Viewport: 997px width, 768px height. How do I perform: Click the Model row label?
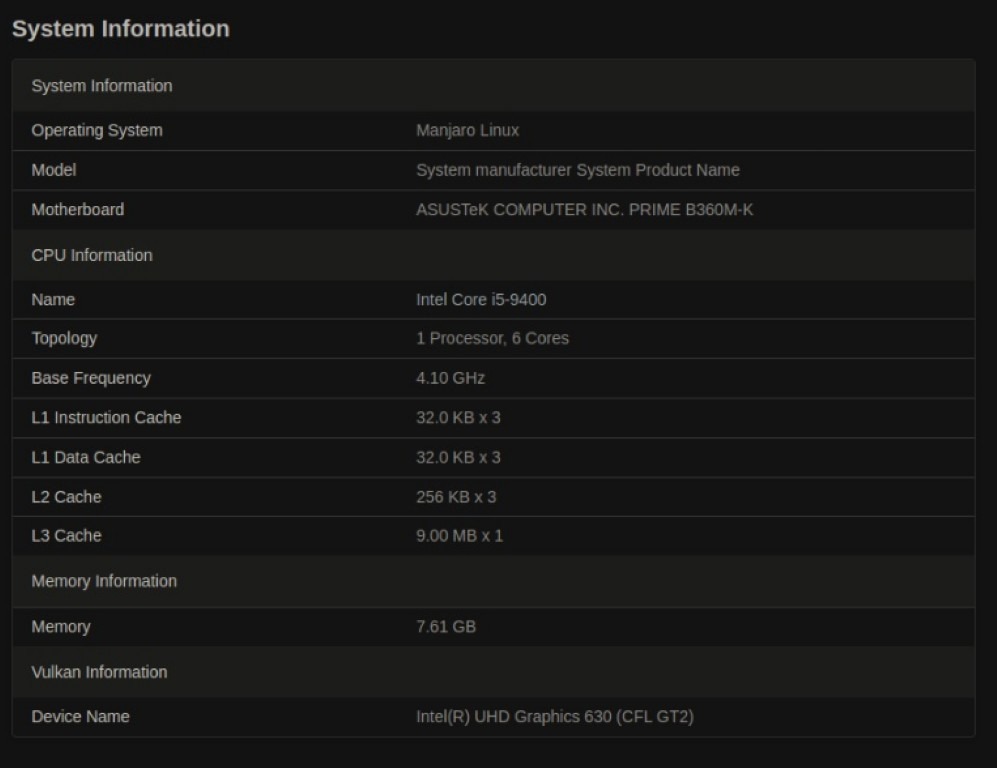point(54,170)
